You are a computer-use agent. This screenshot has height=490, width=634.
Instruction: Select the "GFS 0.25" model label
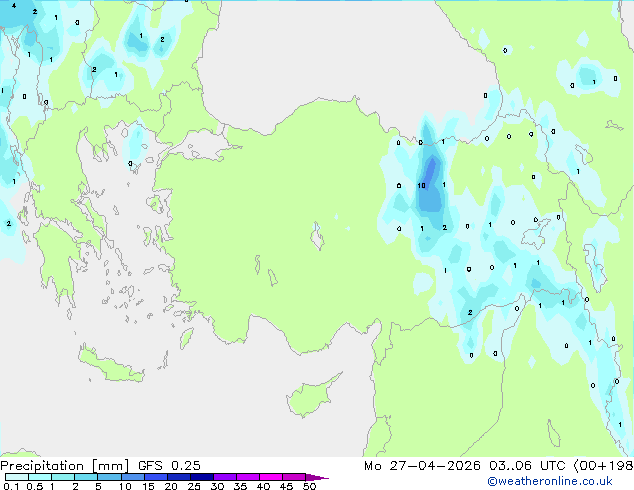[x=169, y=466]
